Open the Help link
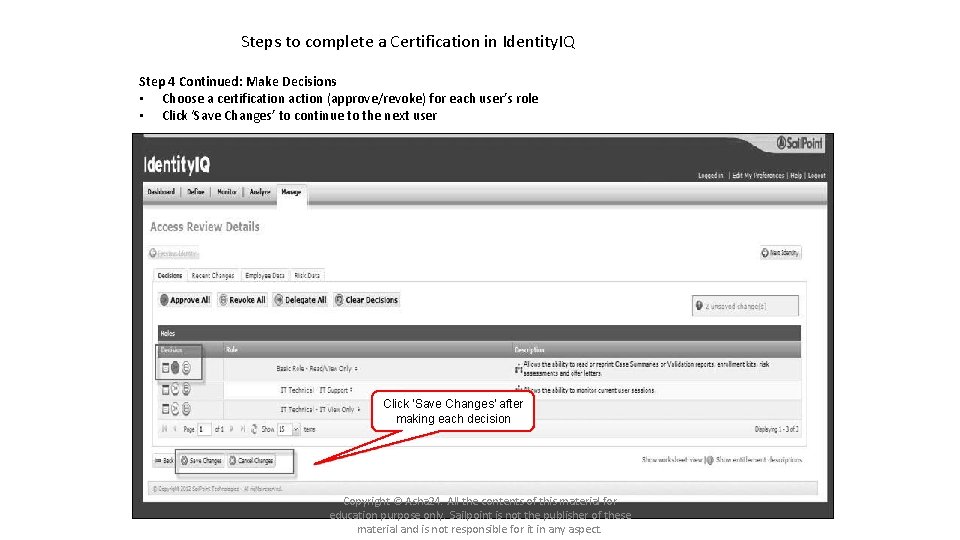This screenshot has height=540, width=960. [x=796, y=175]
